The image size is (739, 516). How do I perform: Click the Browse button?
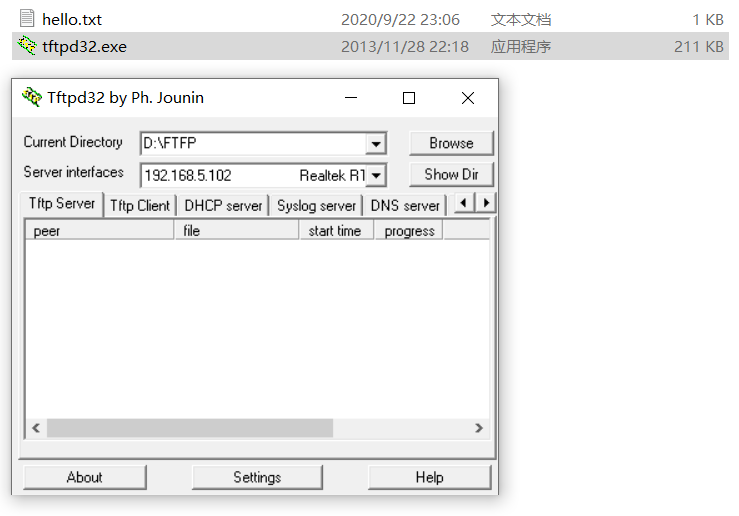pos(451,143)
